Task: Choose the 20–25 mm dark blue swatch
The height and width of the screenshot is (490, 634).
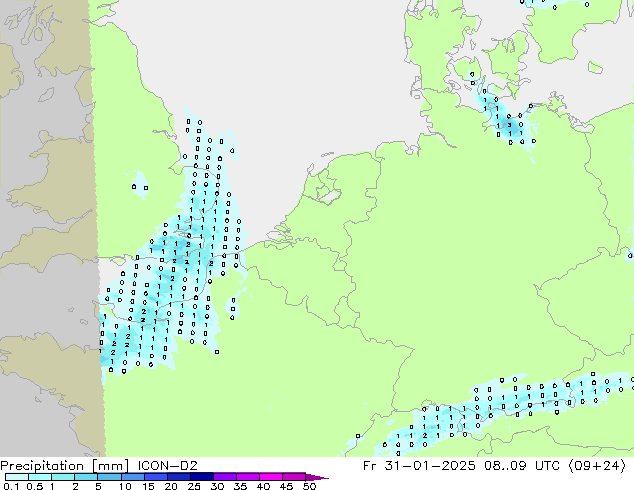Action: (178, 477)
